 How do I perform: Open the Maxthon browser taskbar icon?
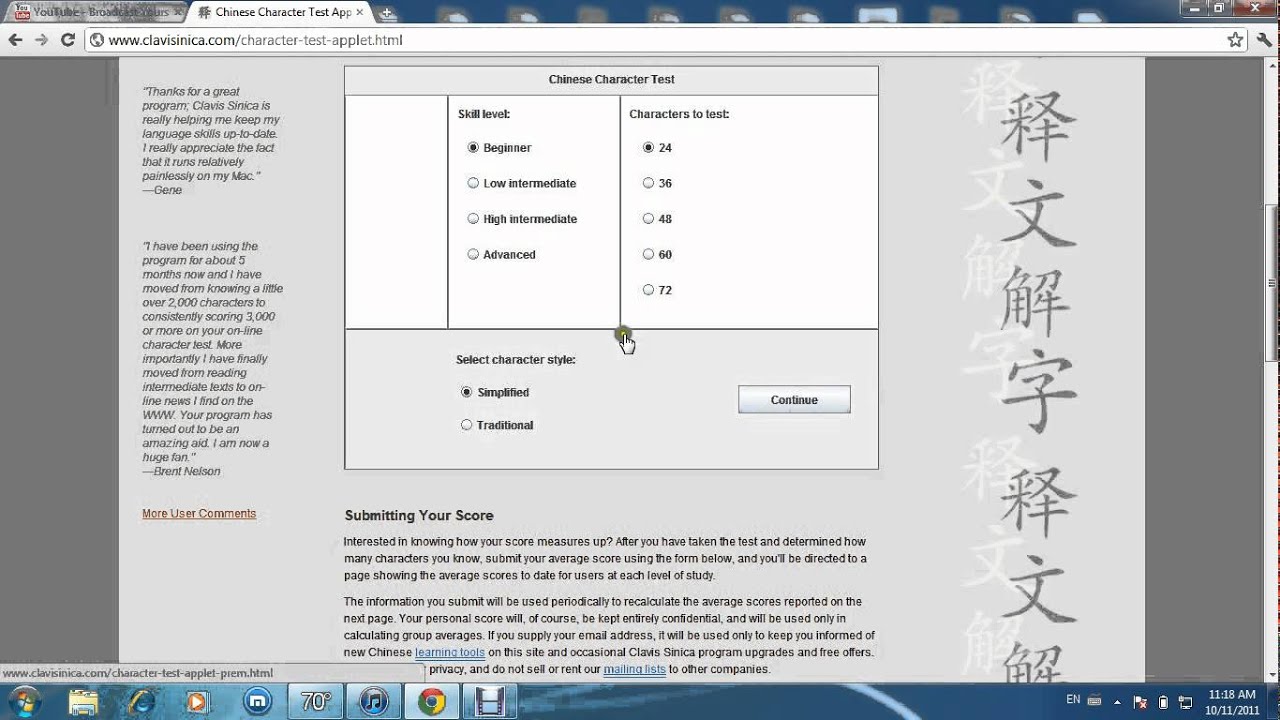tap(258, 702)
